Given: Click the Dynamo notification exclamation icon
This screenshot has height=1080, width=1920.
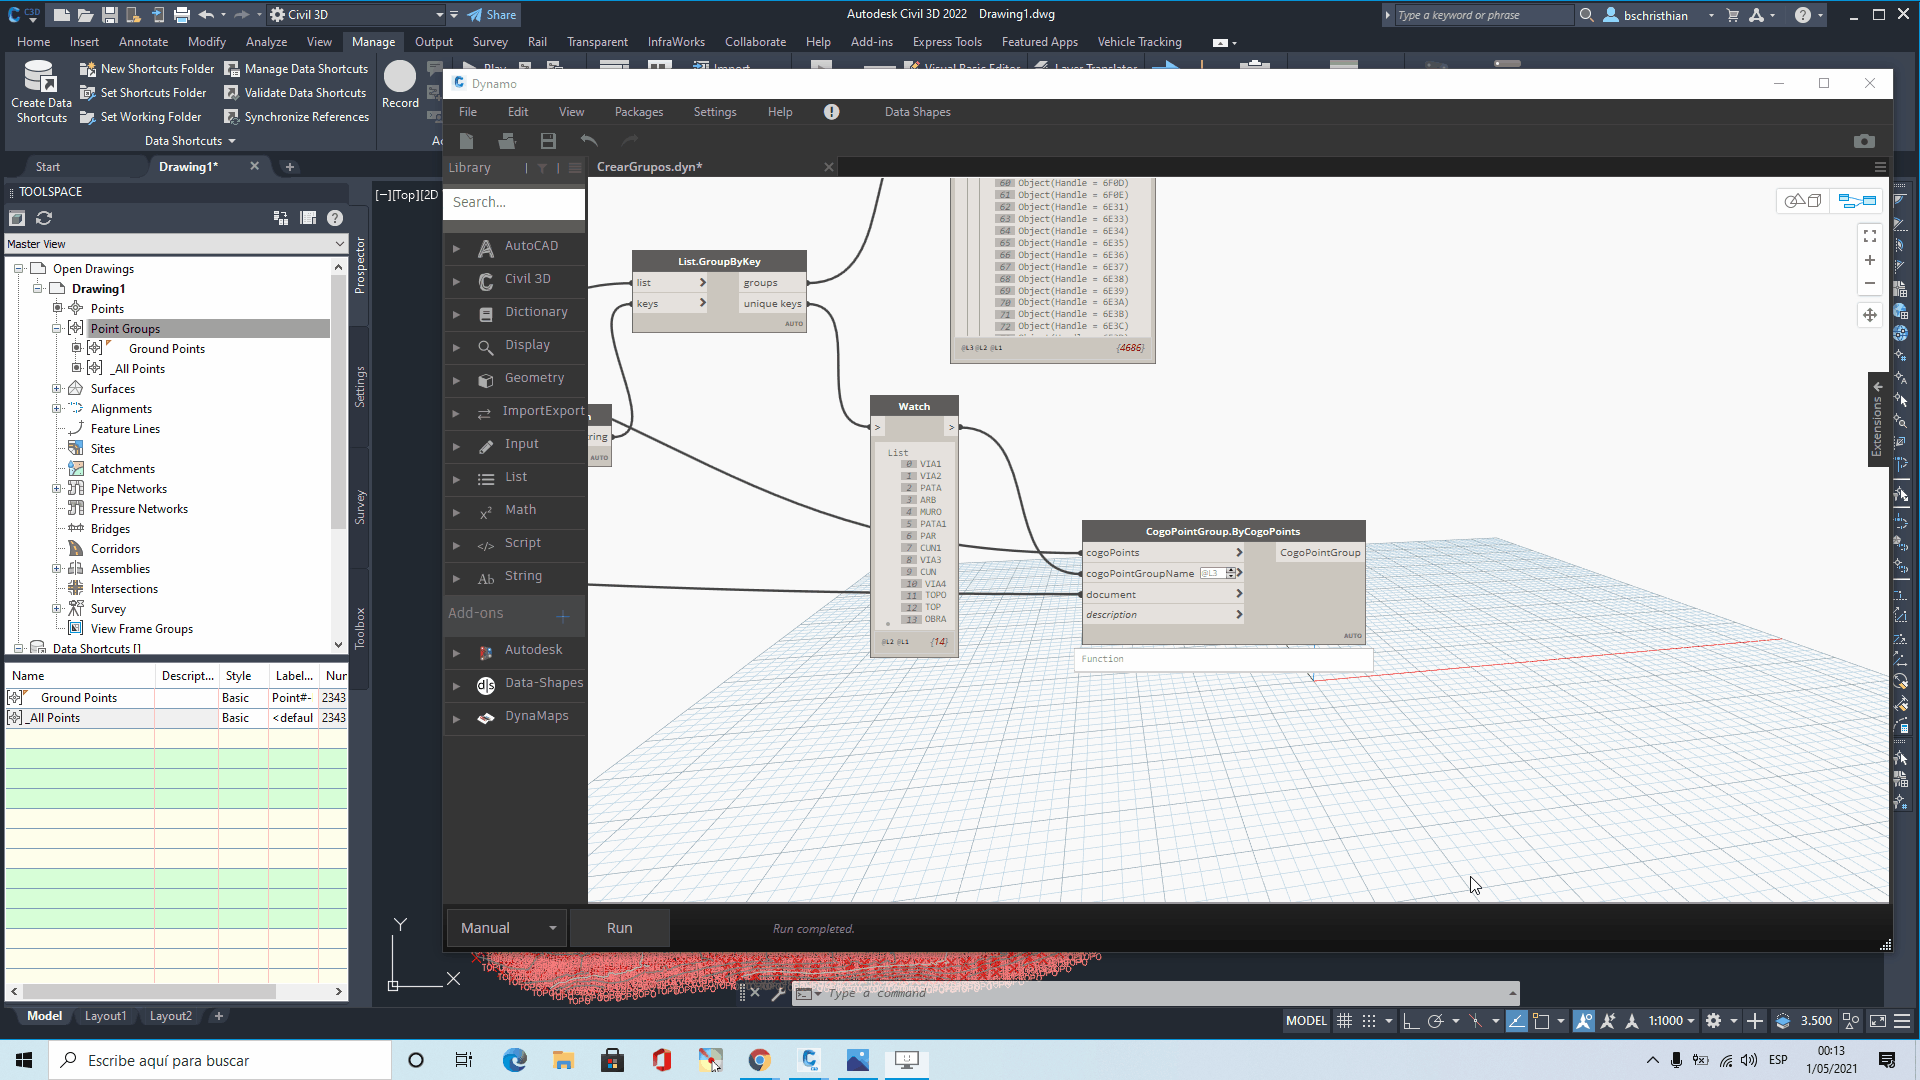Looking at the screenshot, I should [x=831, y=112].
